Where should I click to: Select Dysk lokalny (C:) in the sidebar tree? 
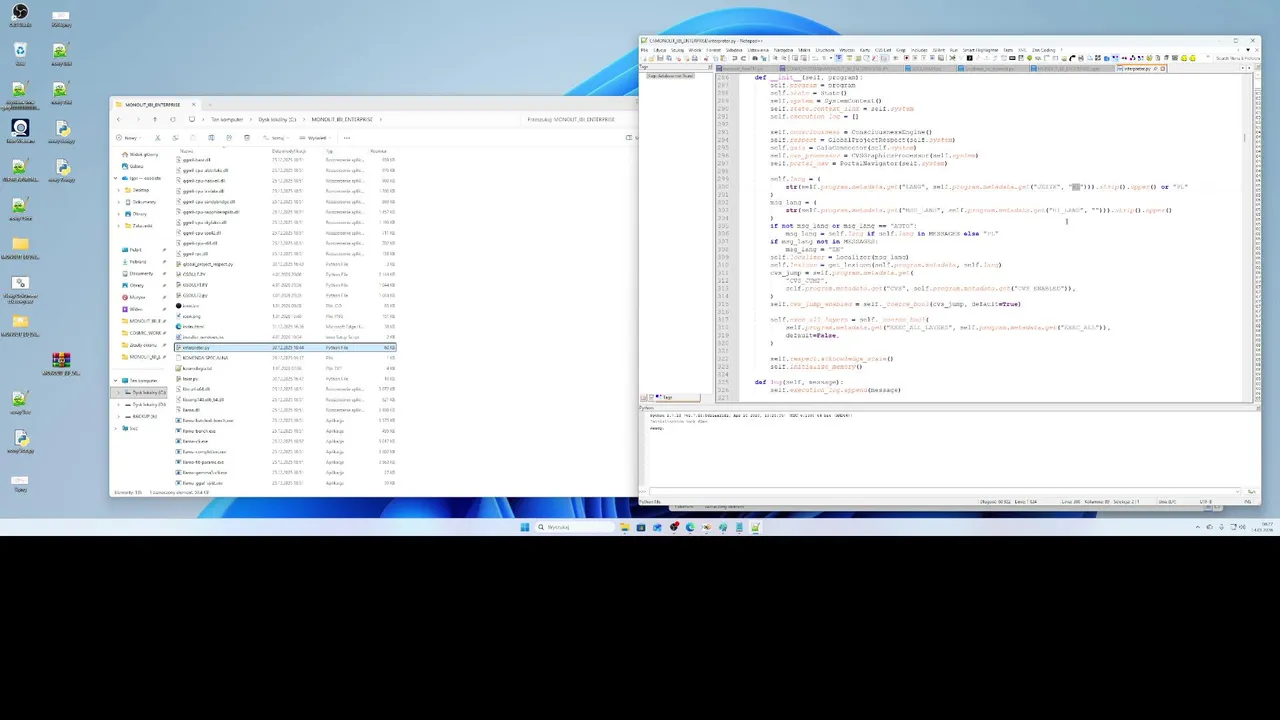140,393
